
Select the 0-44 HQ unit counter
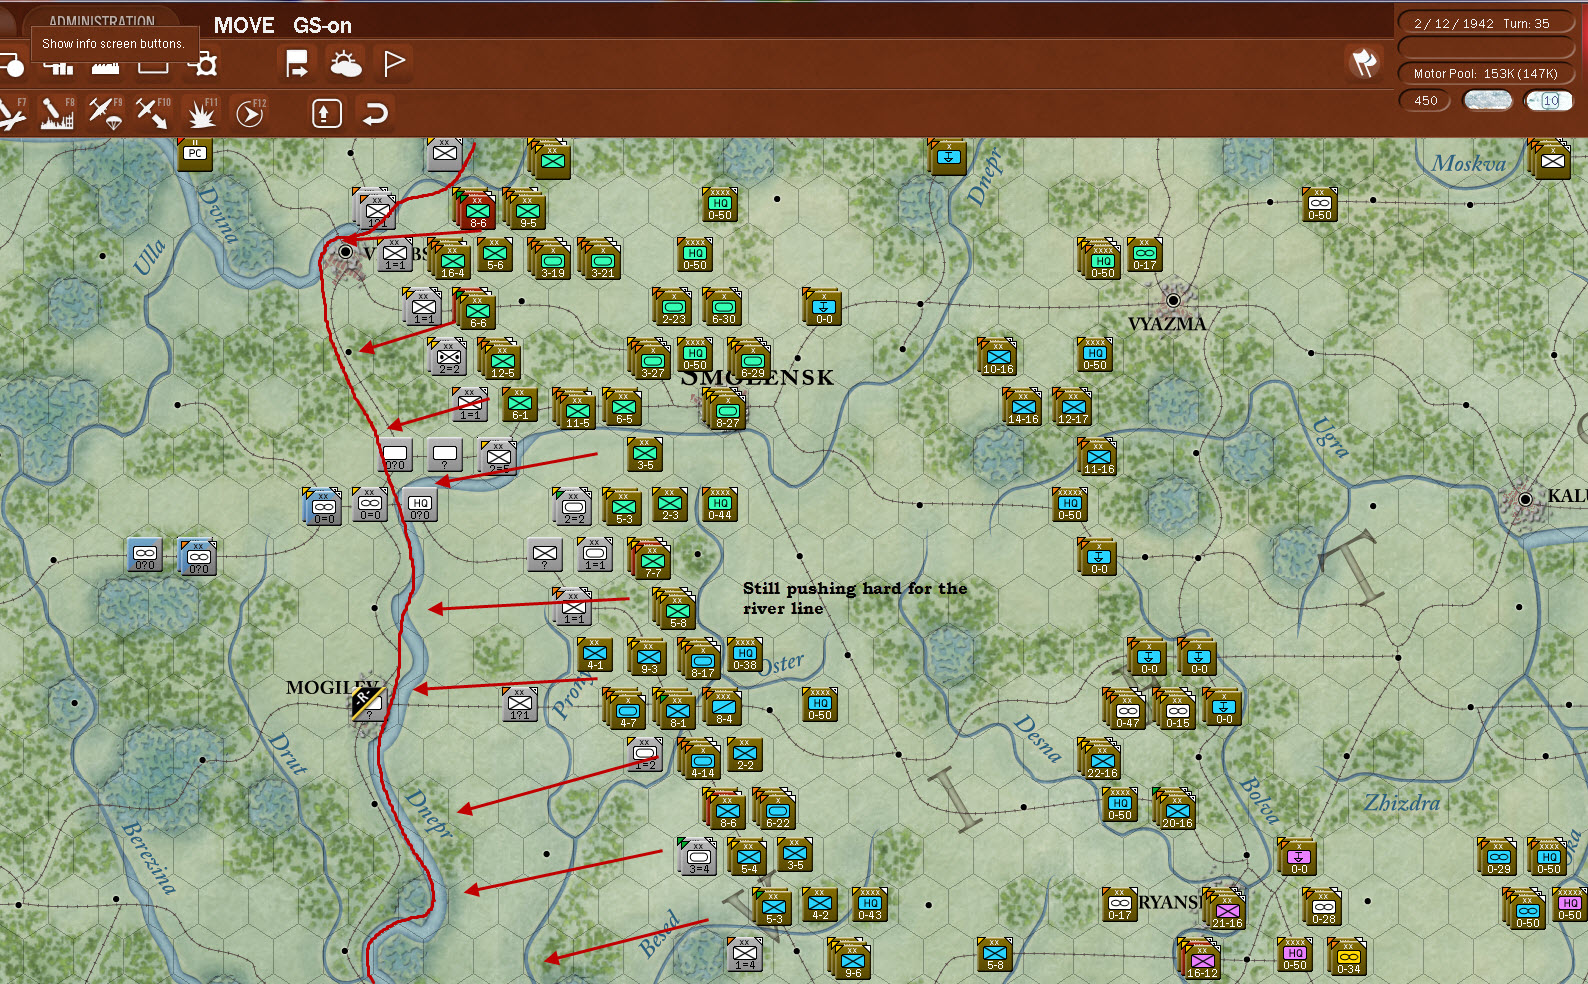click(720, 505)
